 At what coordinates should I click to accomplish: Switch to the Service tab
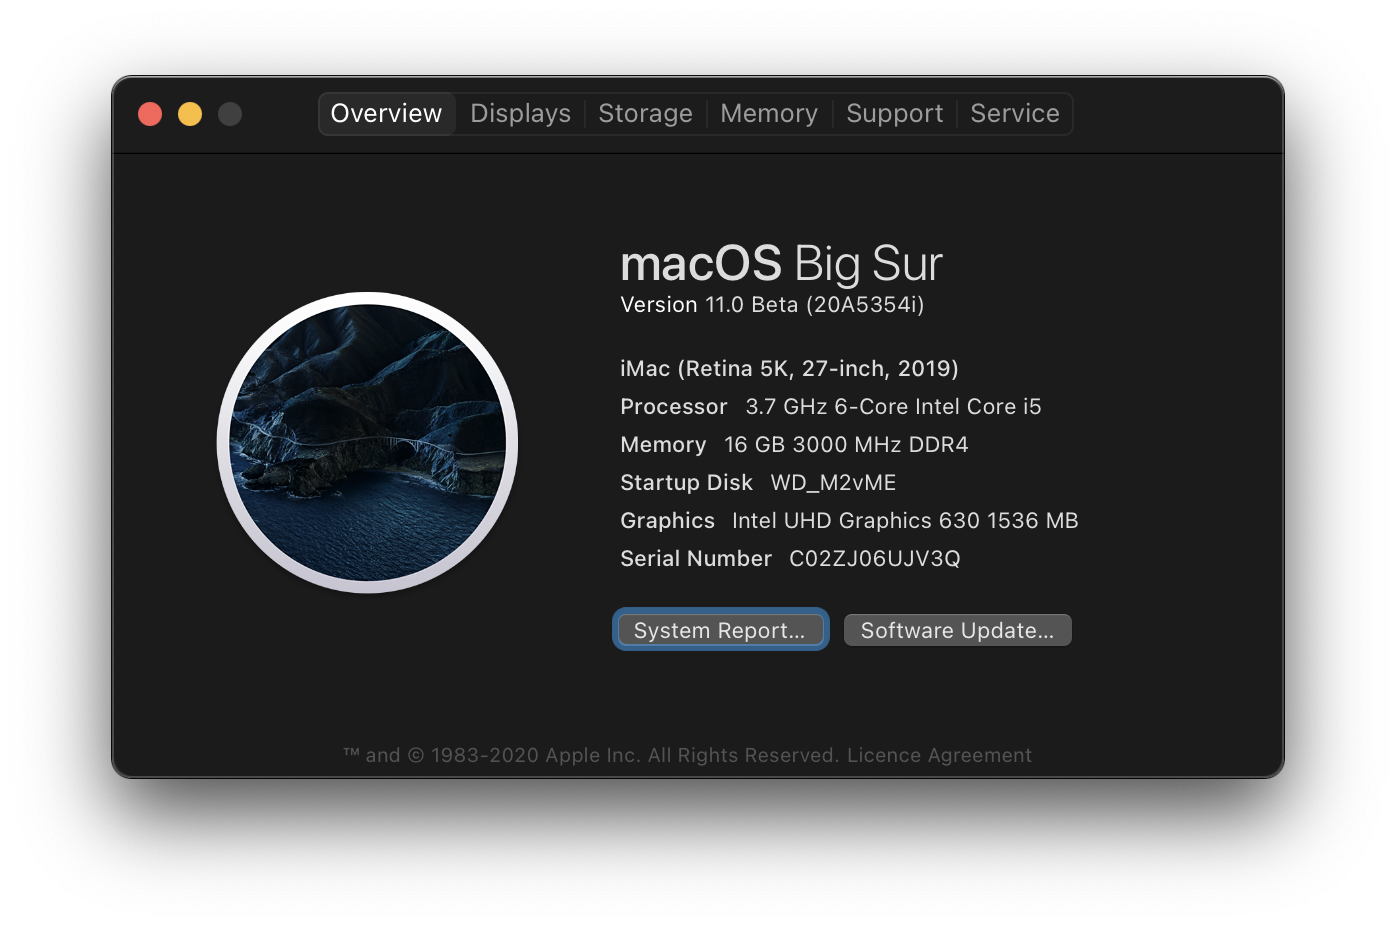pyautogui.click(x=1015, y=113)
